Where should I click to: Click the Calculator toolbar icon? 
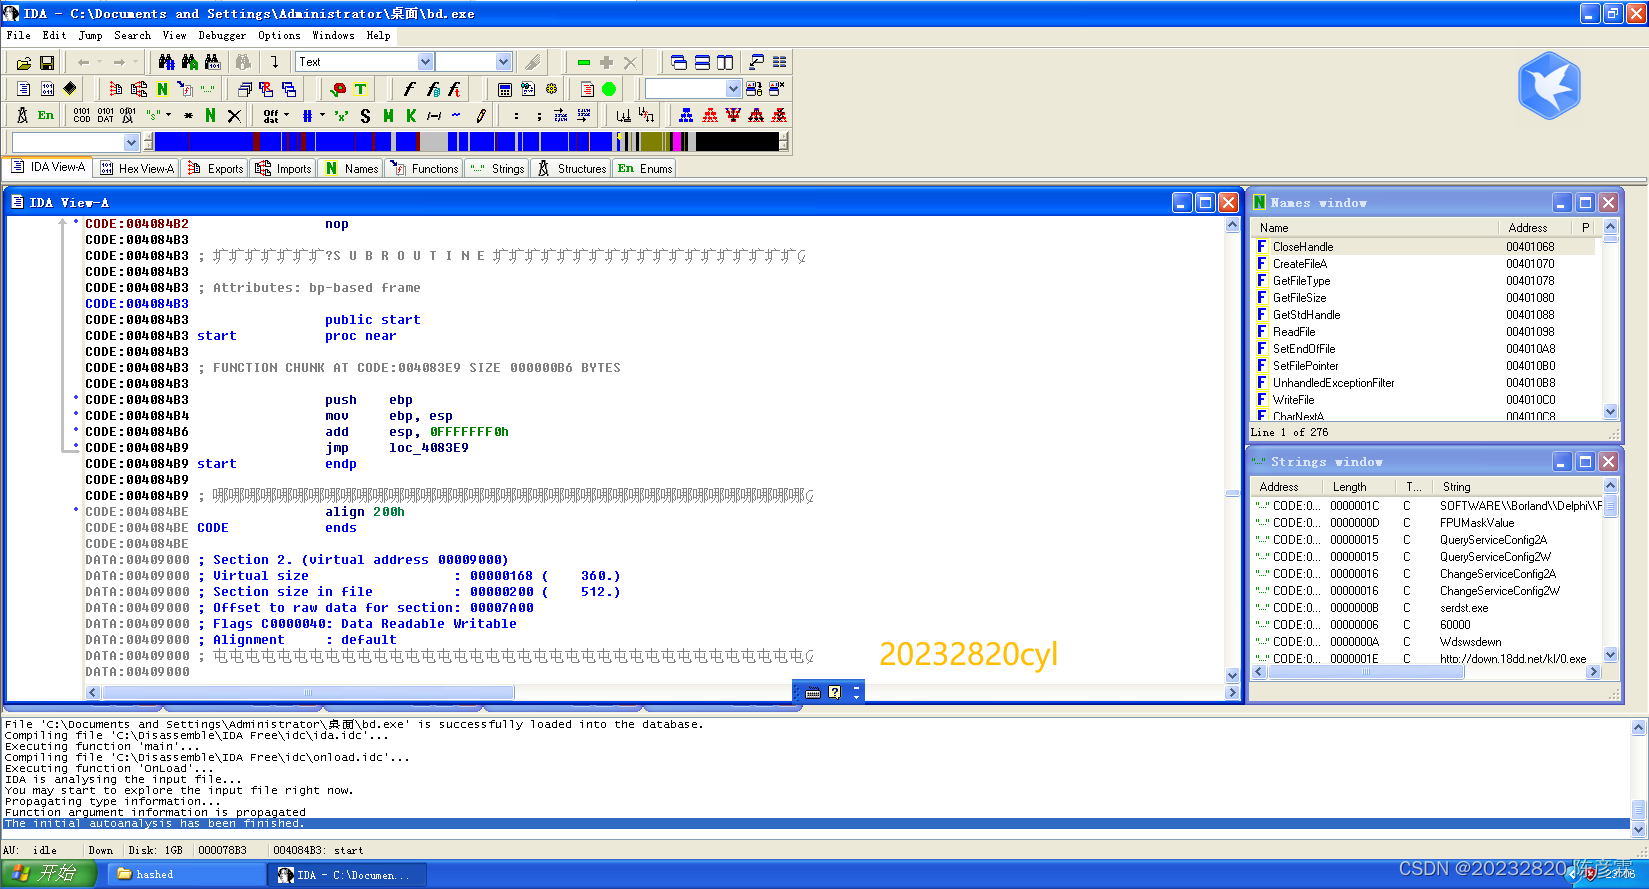505,89
